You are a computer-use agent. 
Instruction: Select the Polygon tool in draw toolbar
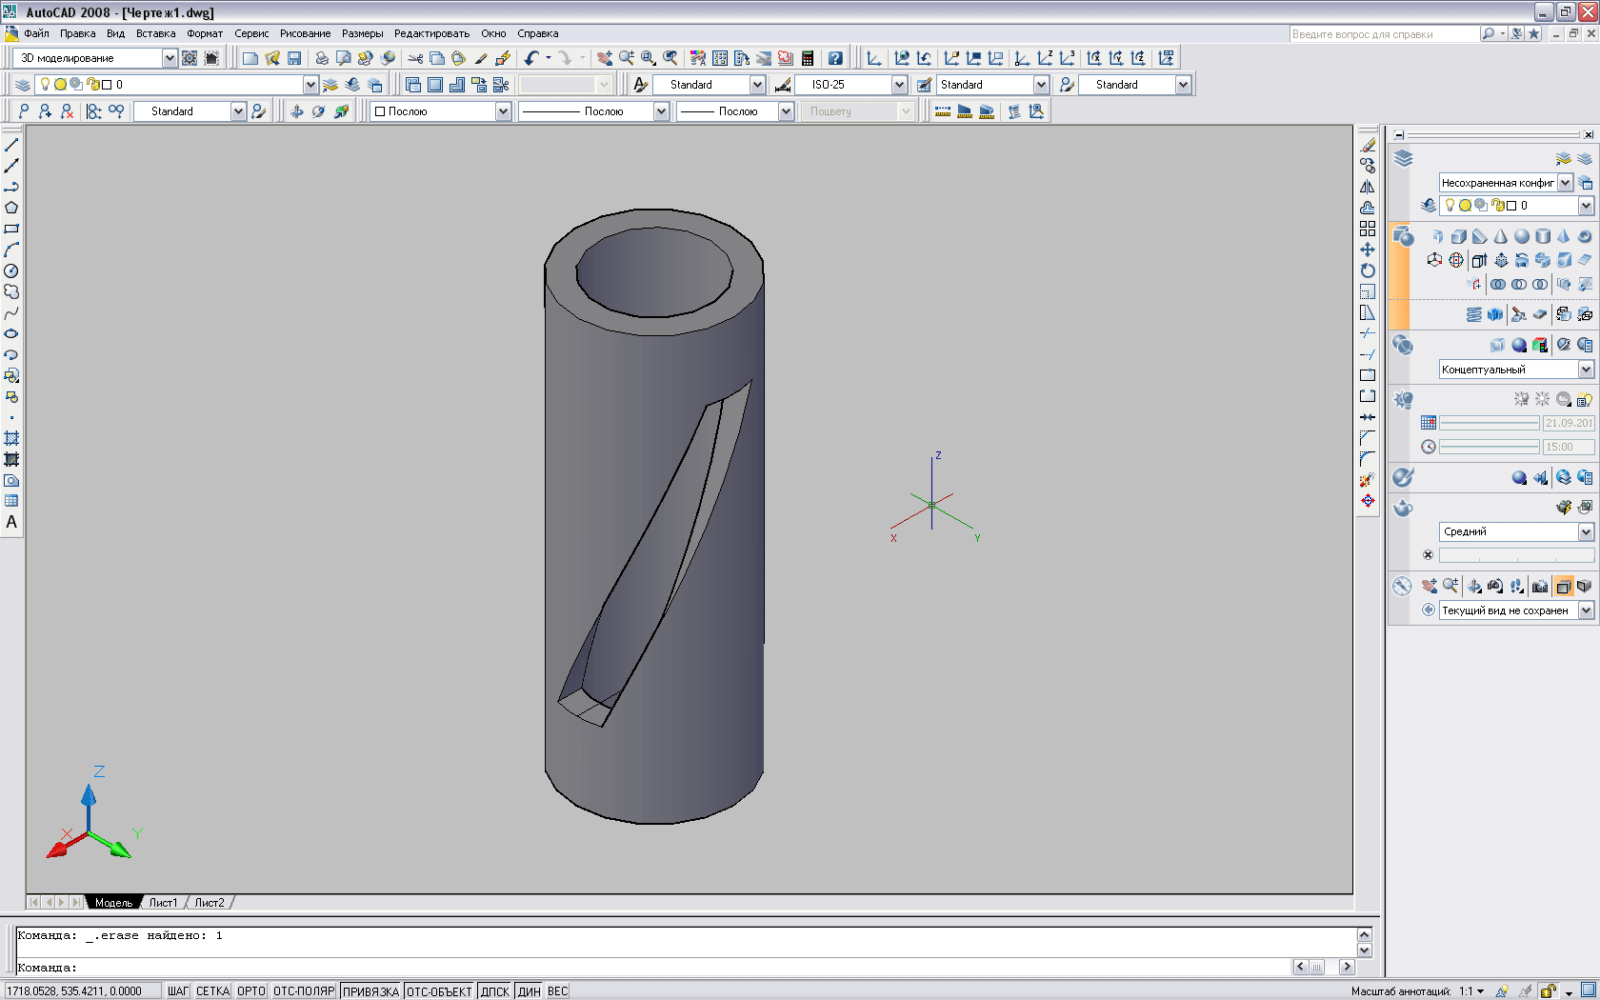tap(12, 208)
